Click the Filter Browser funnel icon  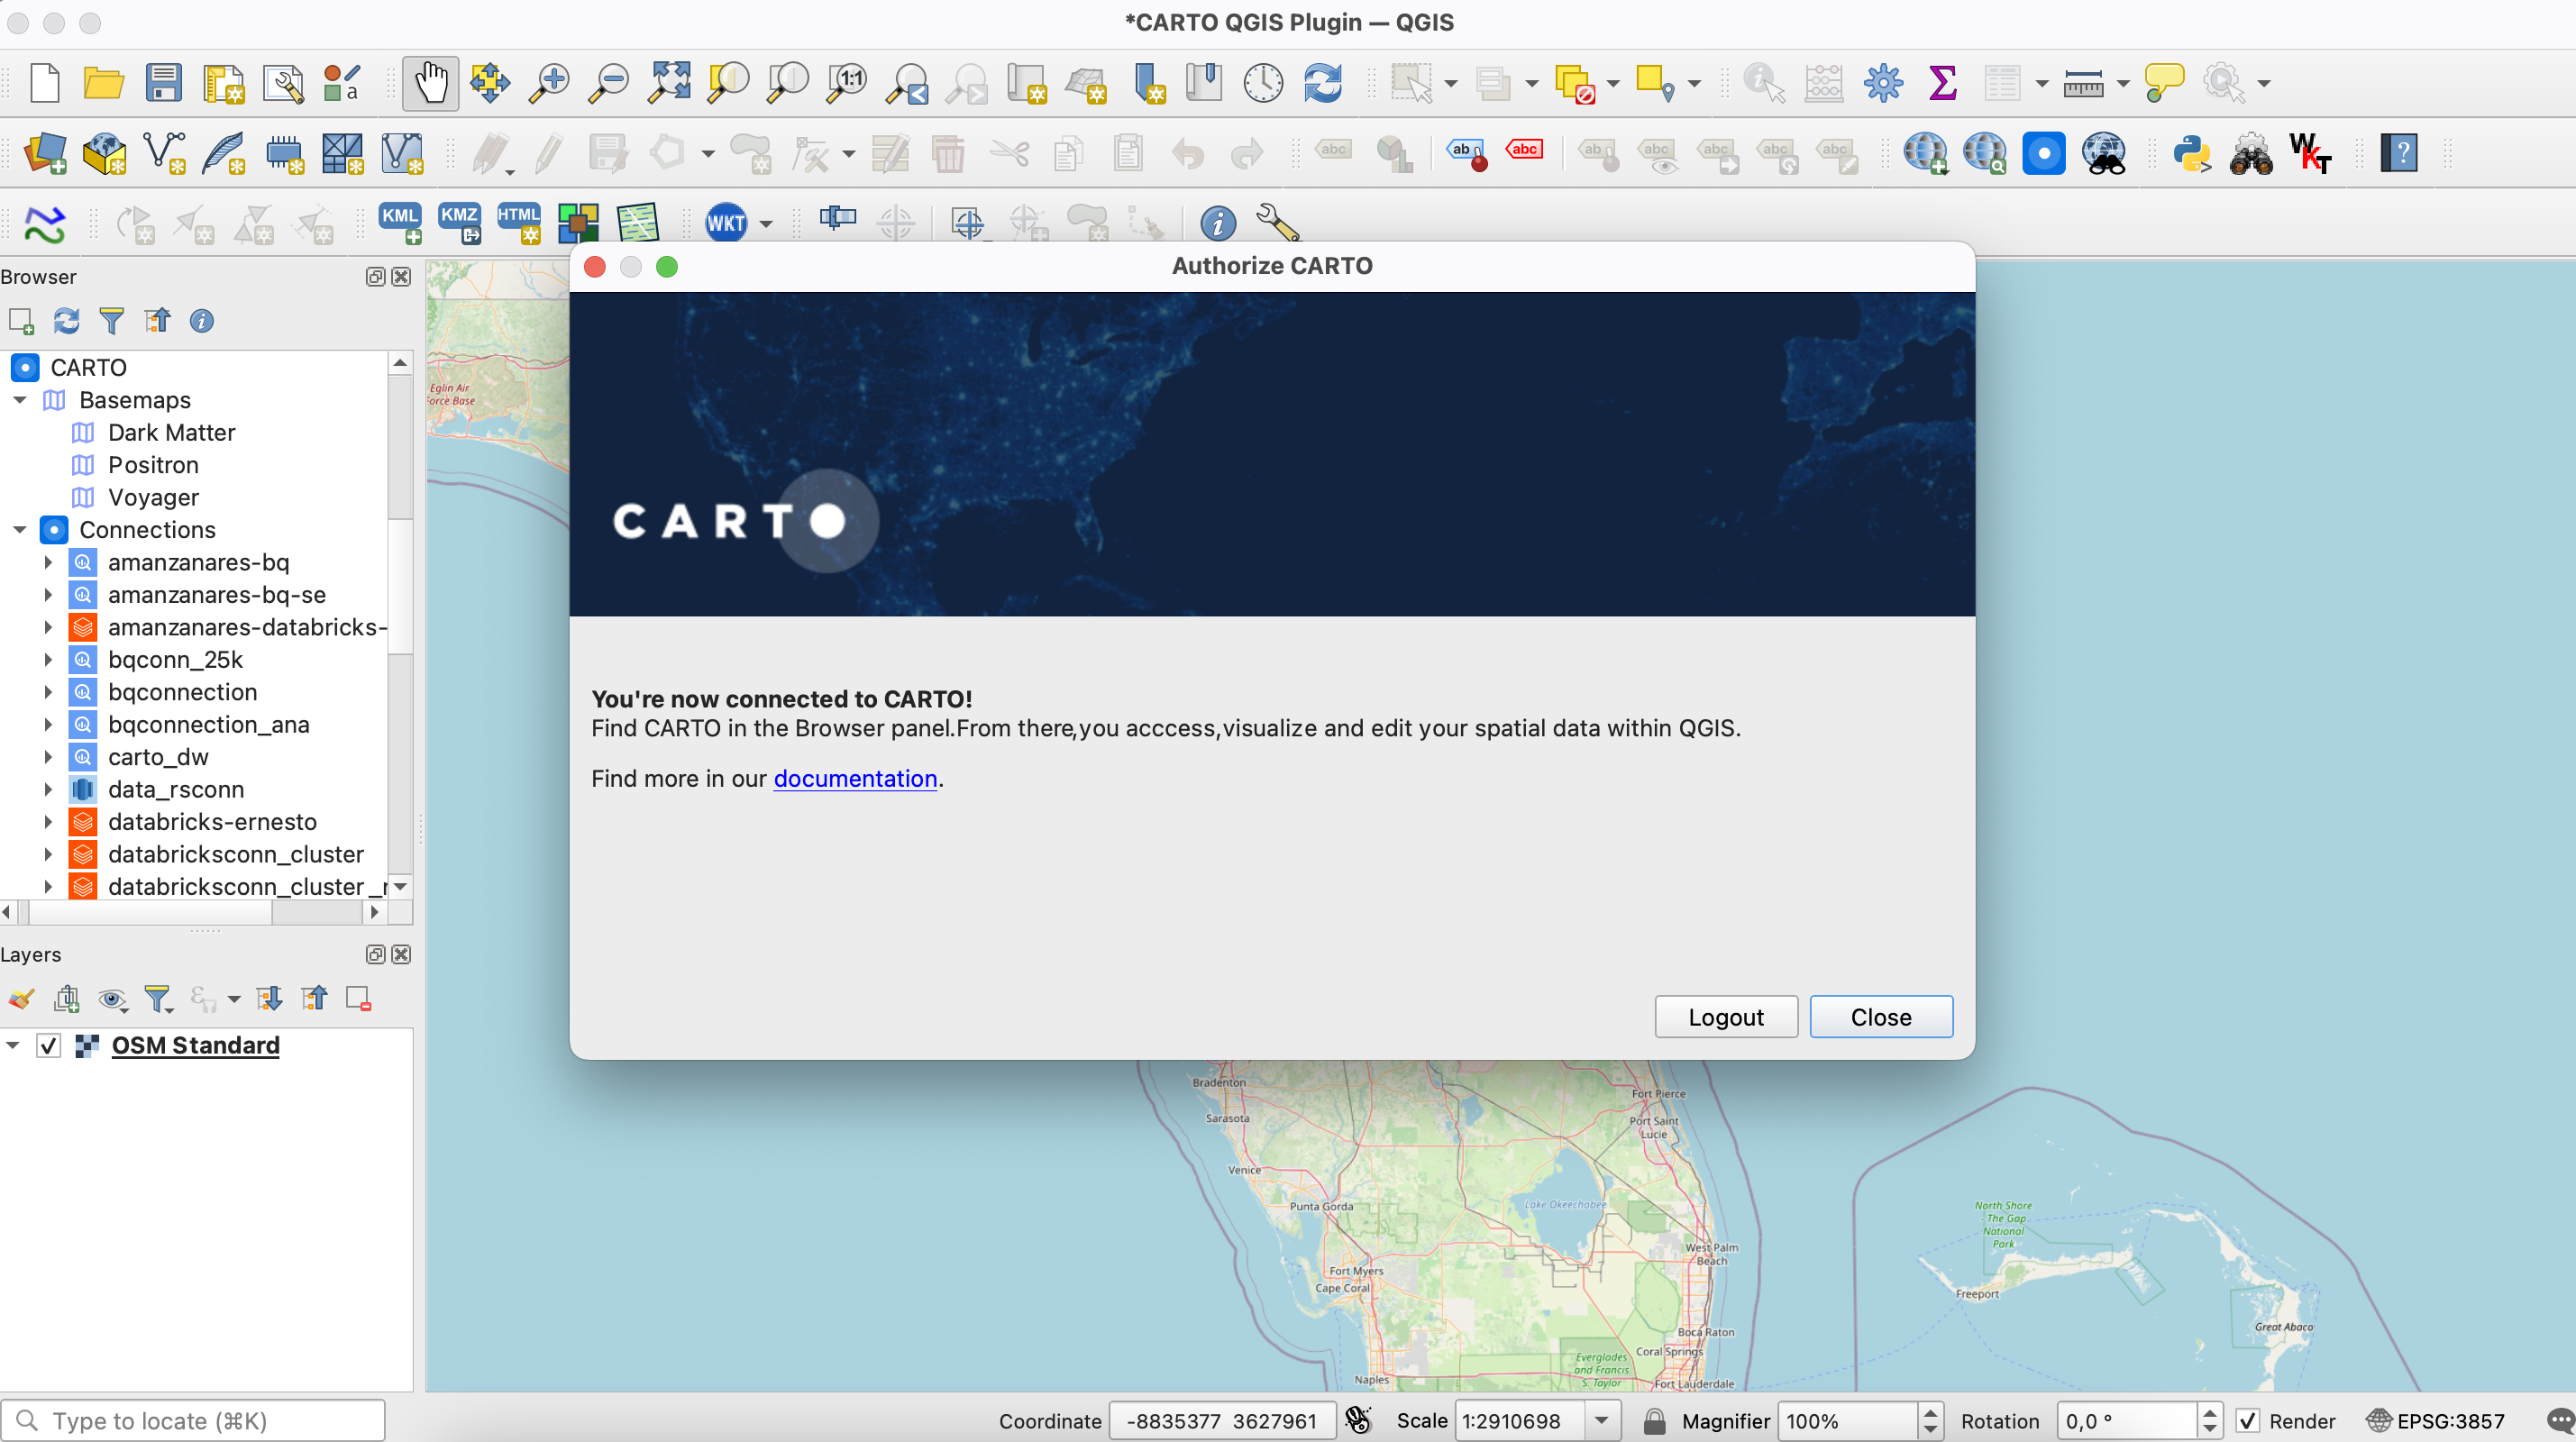(112, 321)
